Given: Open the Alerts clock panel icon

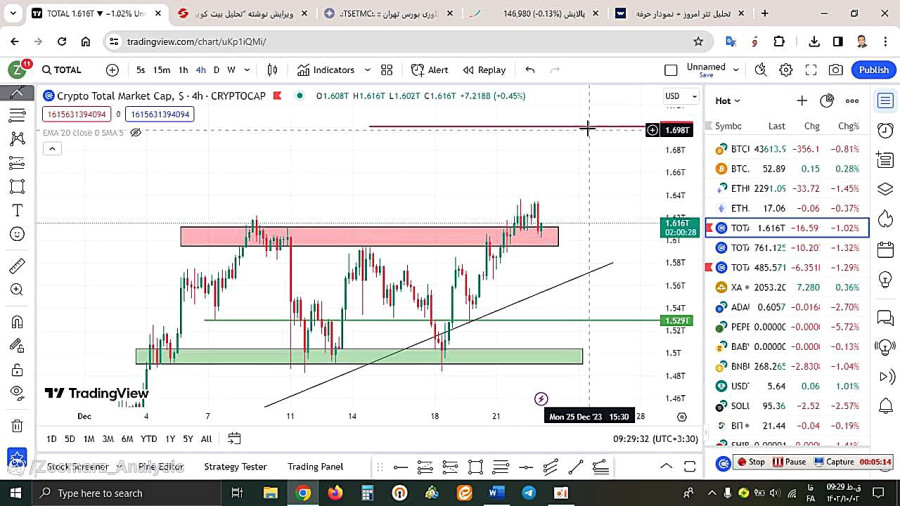Looking at the screenshot, I should [885, 130].
